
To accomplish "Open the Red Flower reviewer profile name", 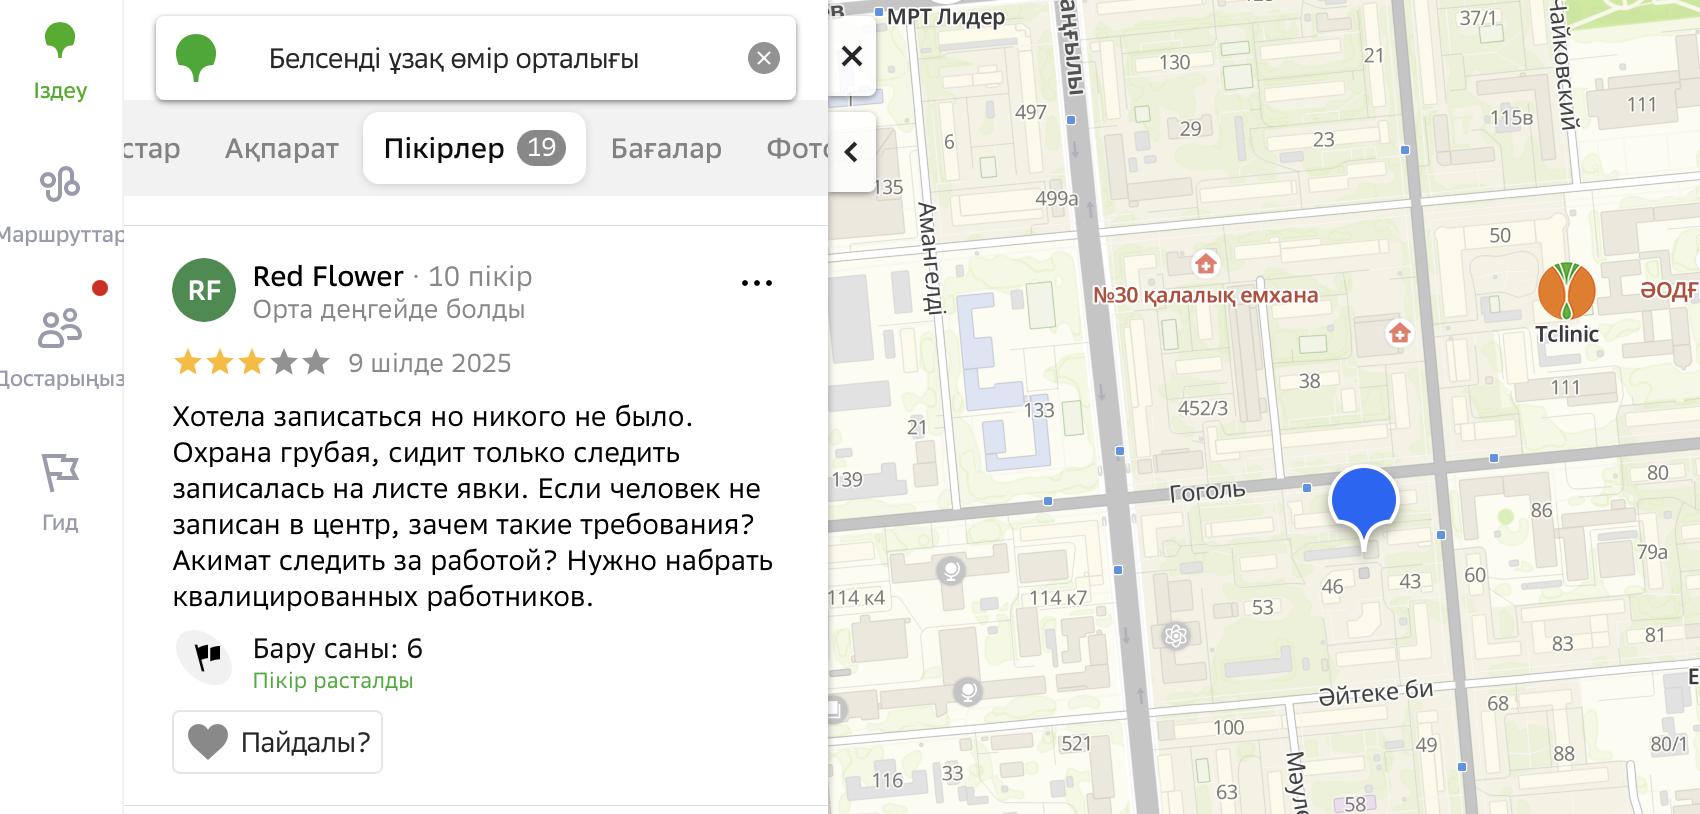I will point(328,276).
